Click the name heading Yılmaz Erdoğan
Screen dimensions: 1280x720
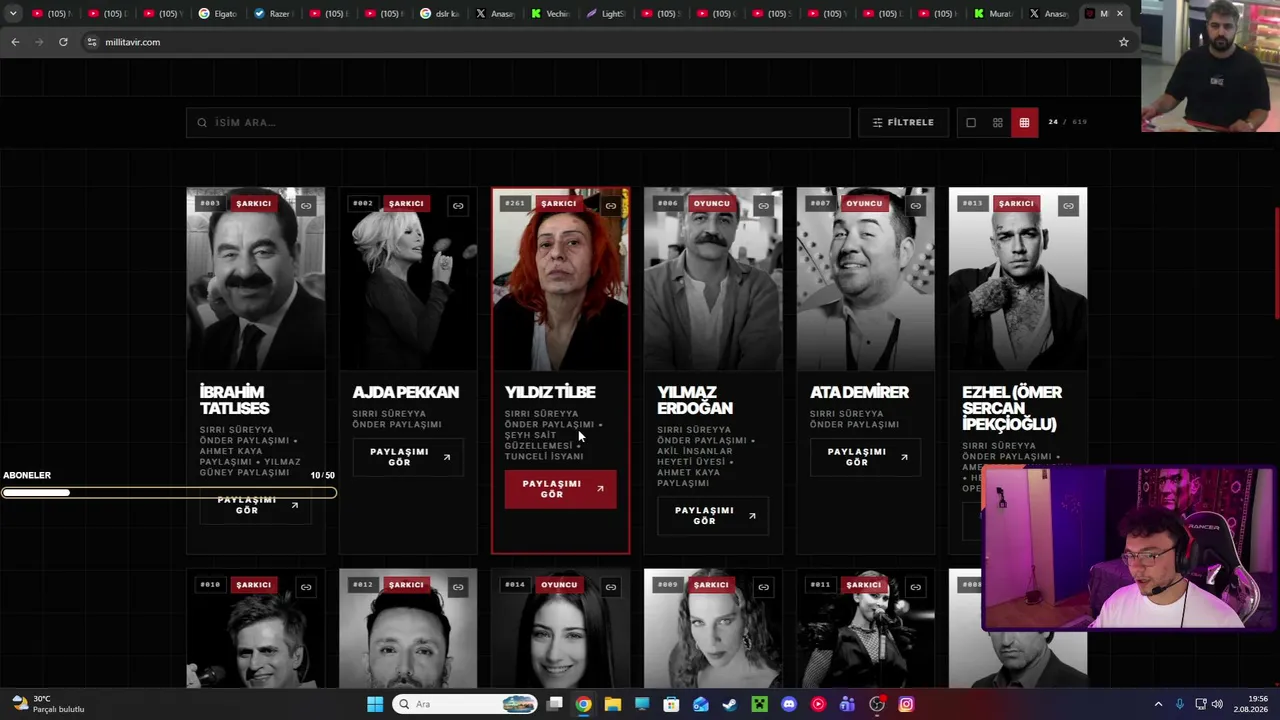pos(695,400)
